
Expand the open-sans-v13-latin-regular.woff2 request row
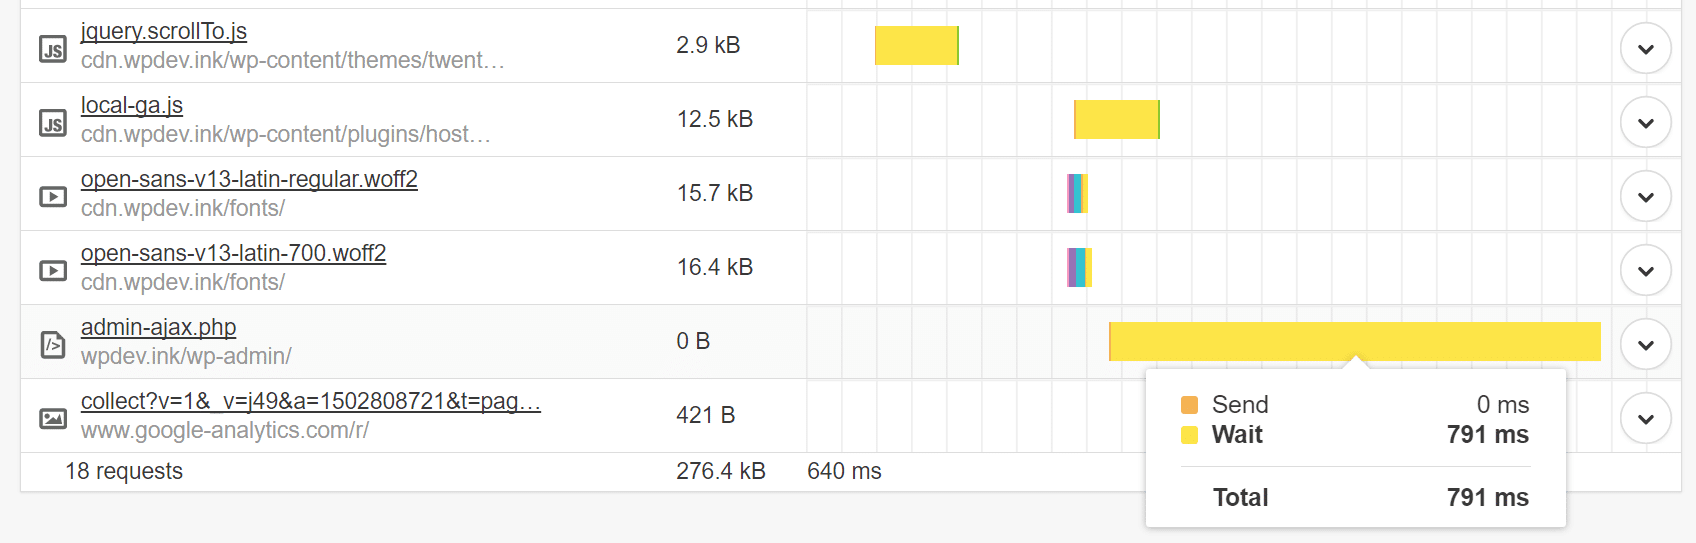tap(1645, 196)
